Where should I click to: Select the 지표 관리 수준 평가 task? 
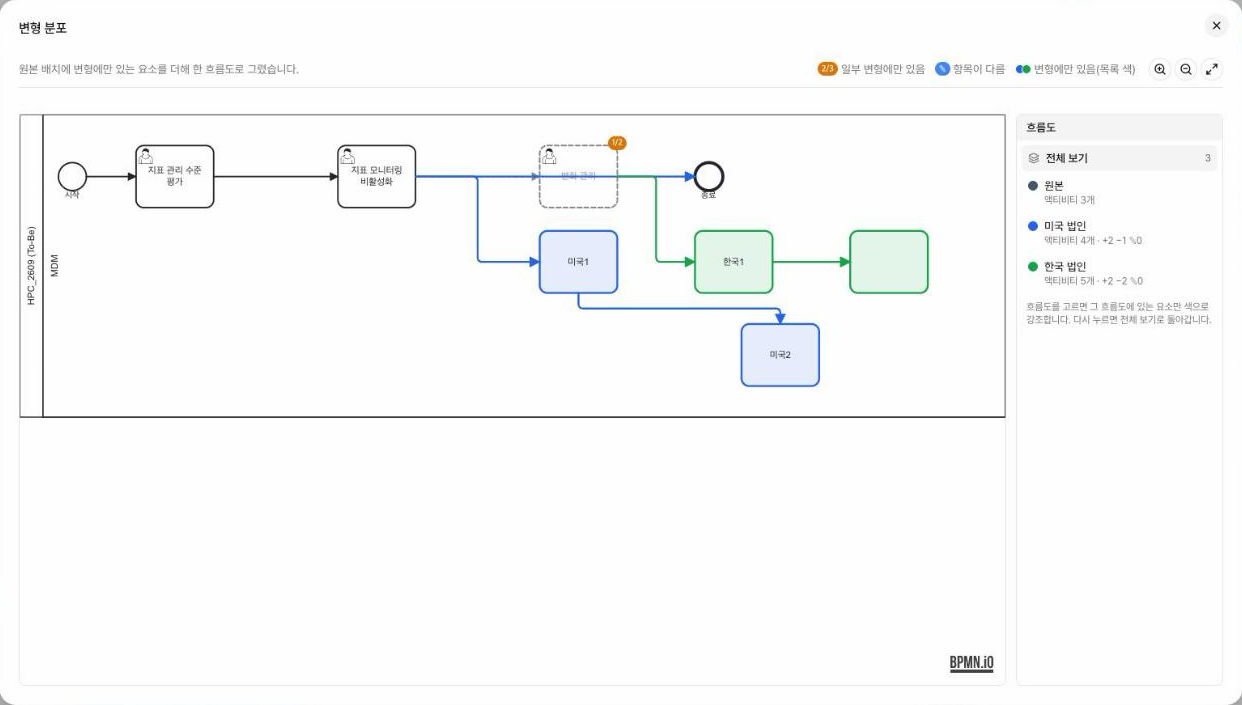175,177
